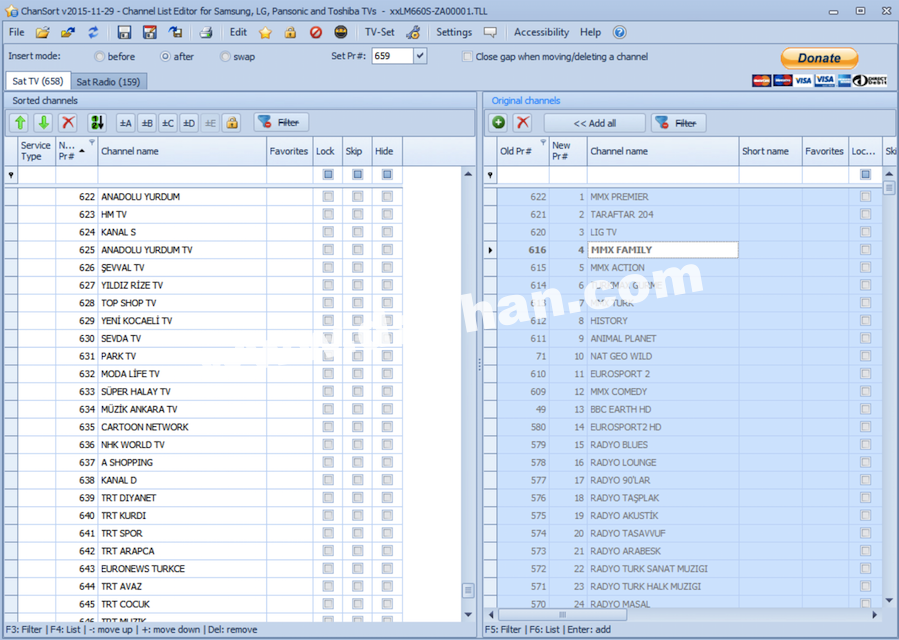Click the restore backup icon
The image size is (899, 640).
(175, 33)
